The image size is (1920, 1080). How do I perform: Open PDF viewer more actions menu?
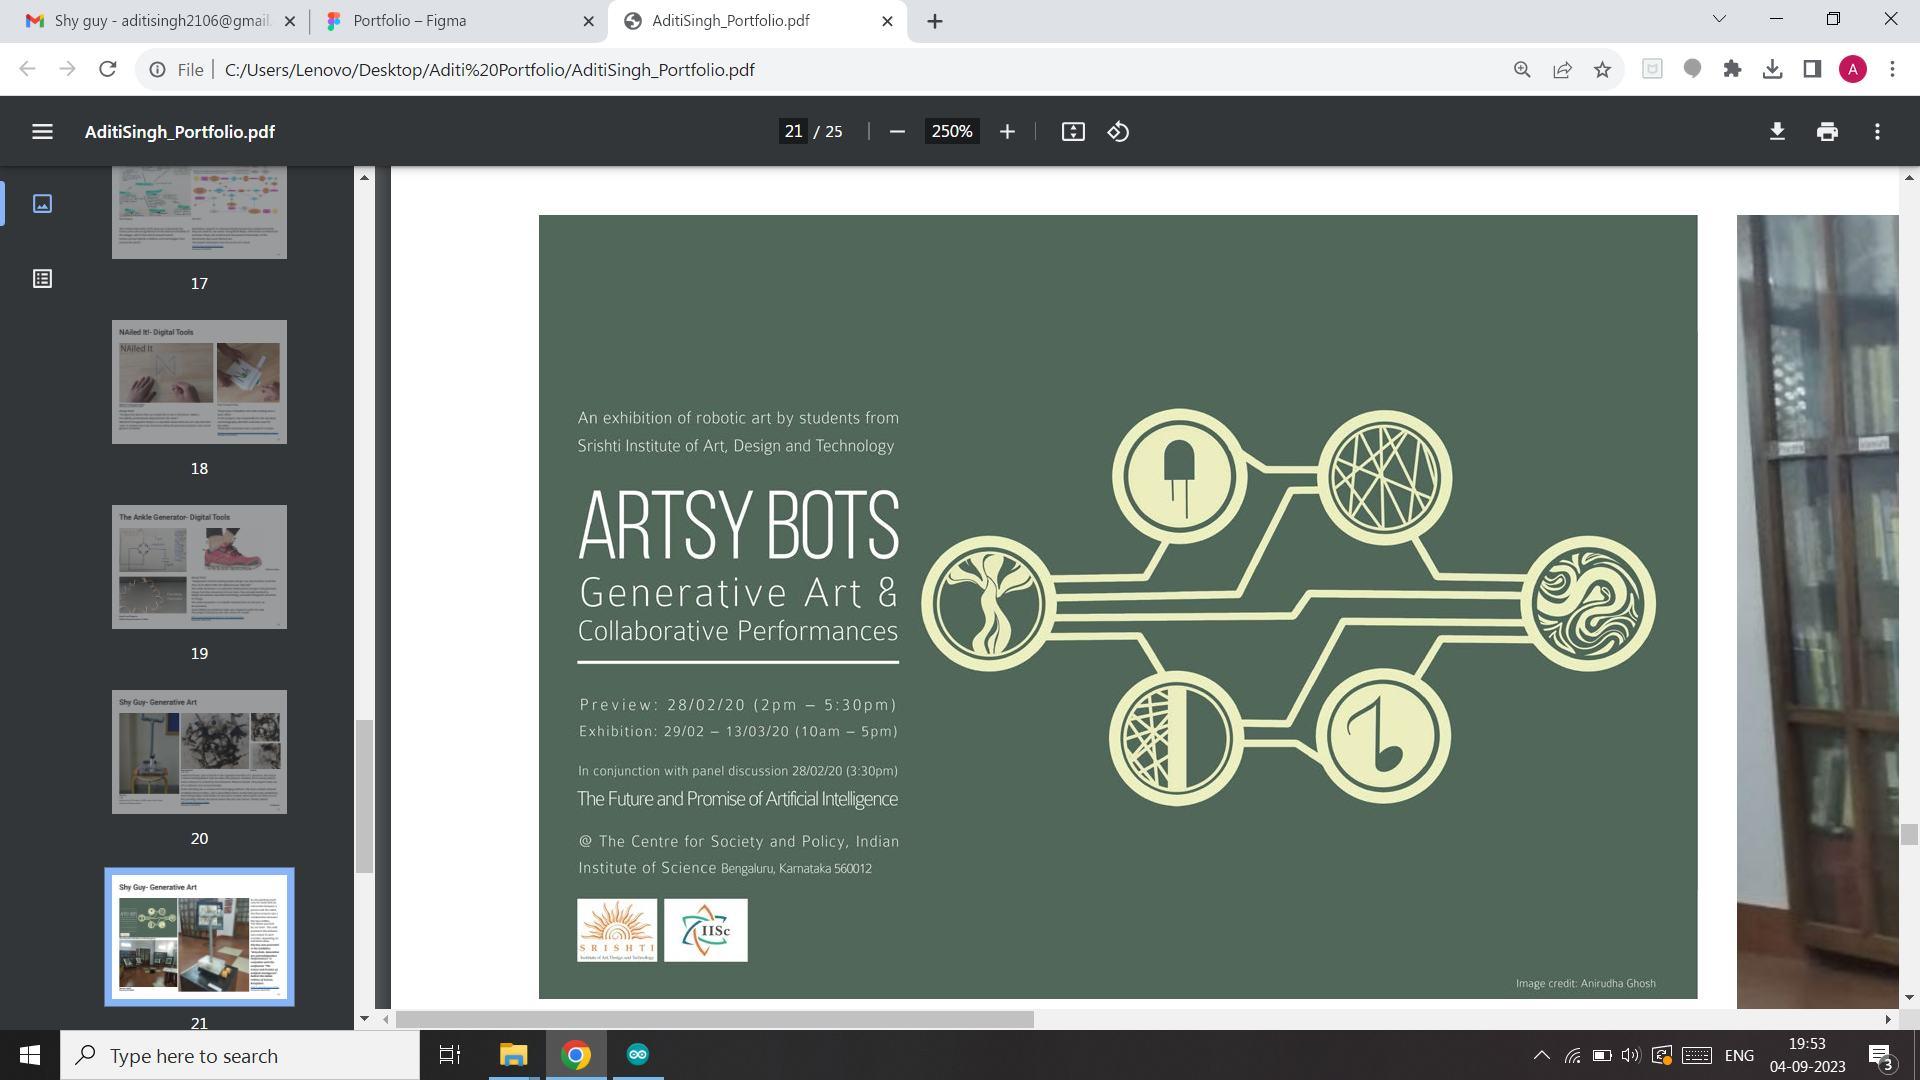[1877, 132]
